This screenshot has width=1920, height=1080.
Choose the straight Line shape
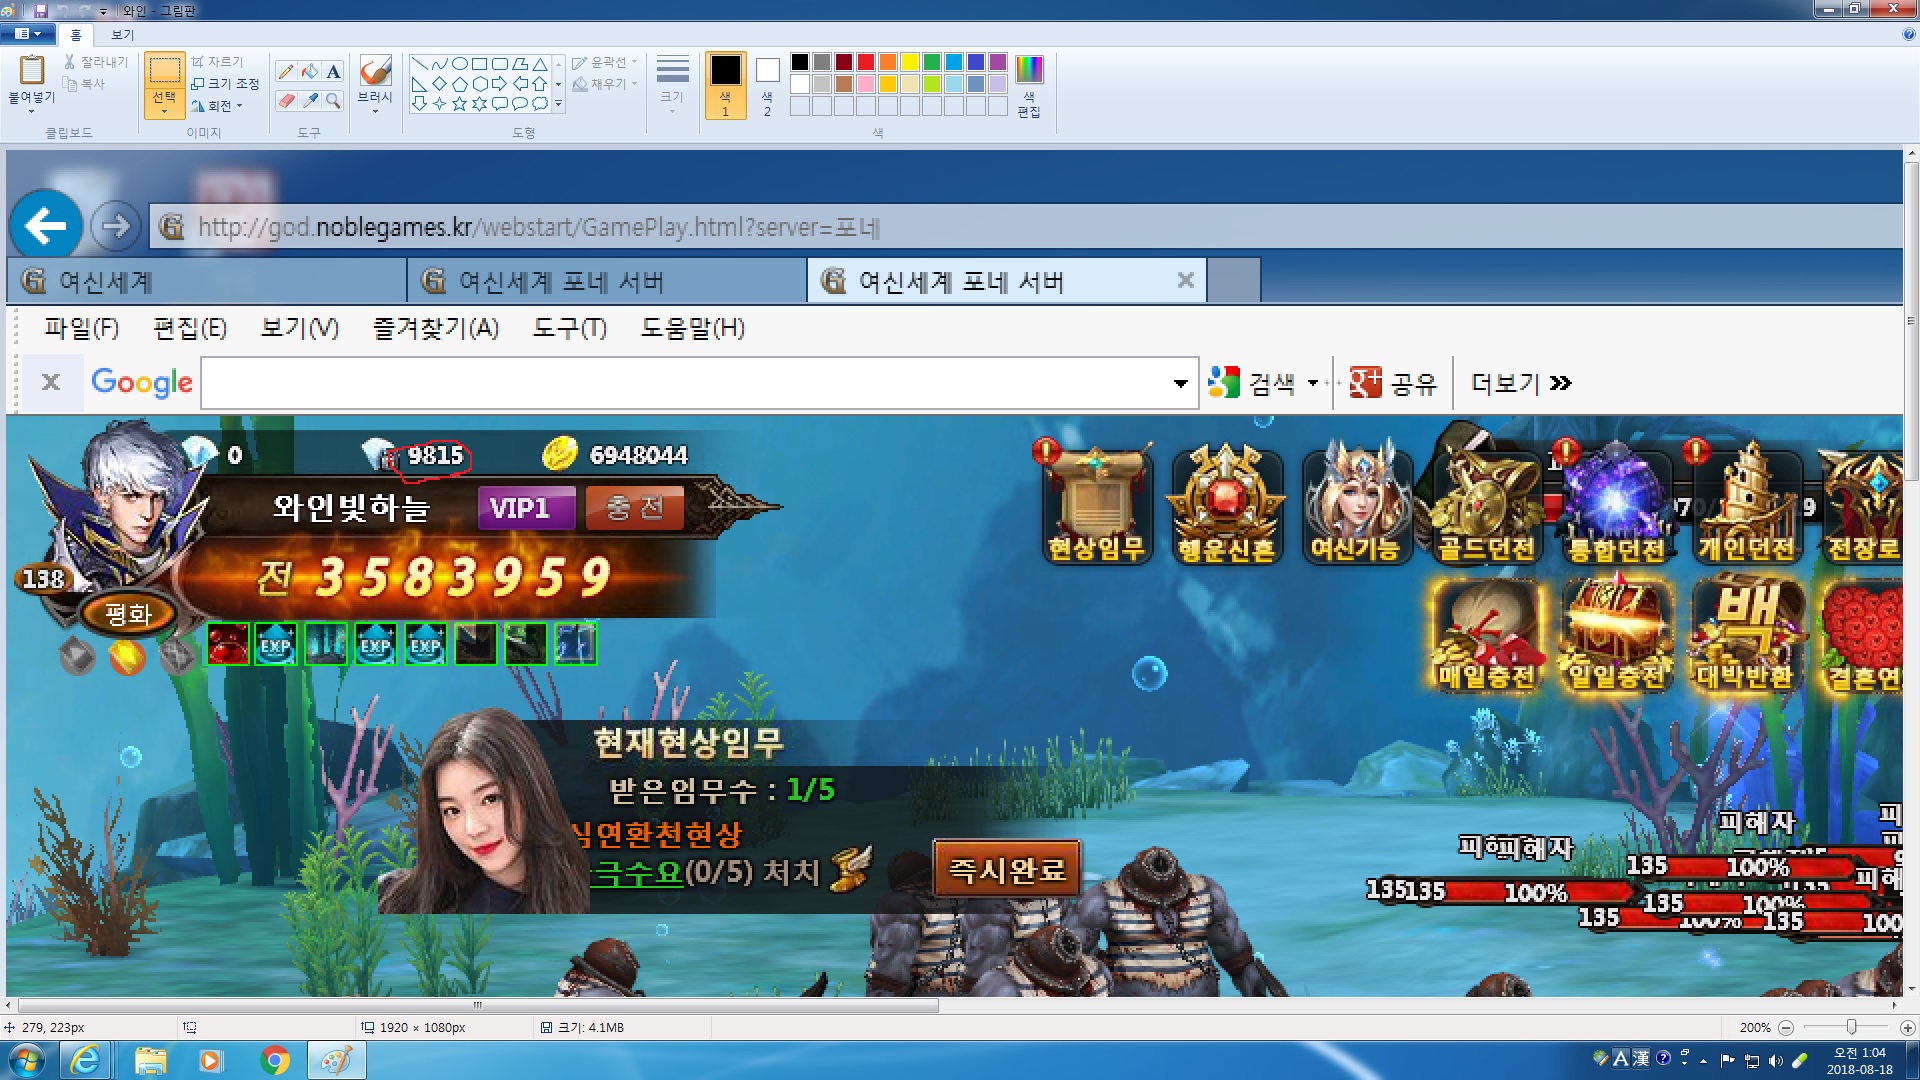tap(420, 64)
